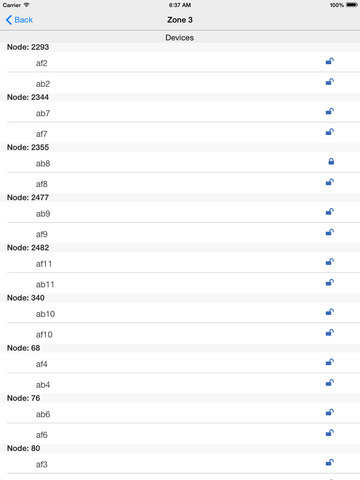Toggle lock state of device af4
This screenshot has width=360, height=480.
[x=330, y=362]
